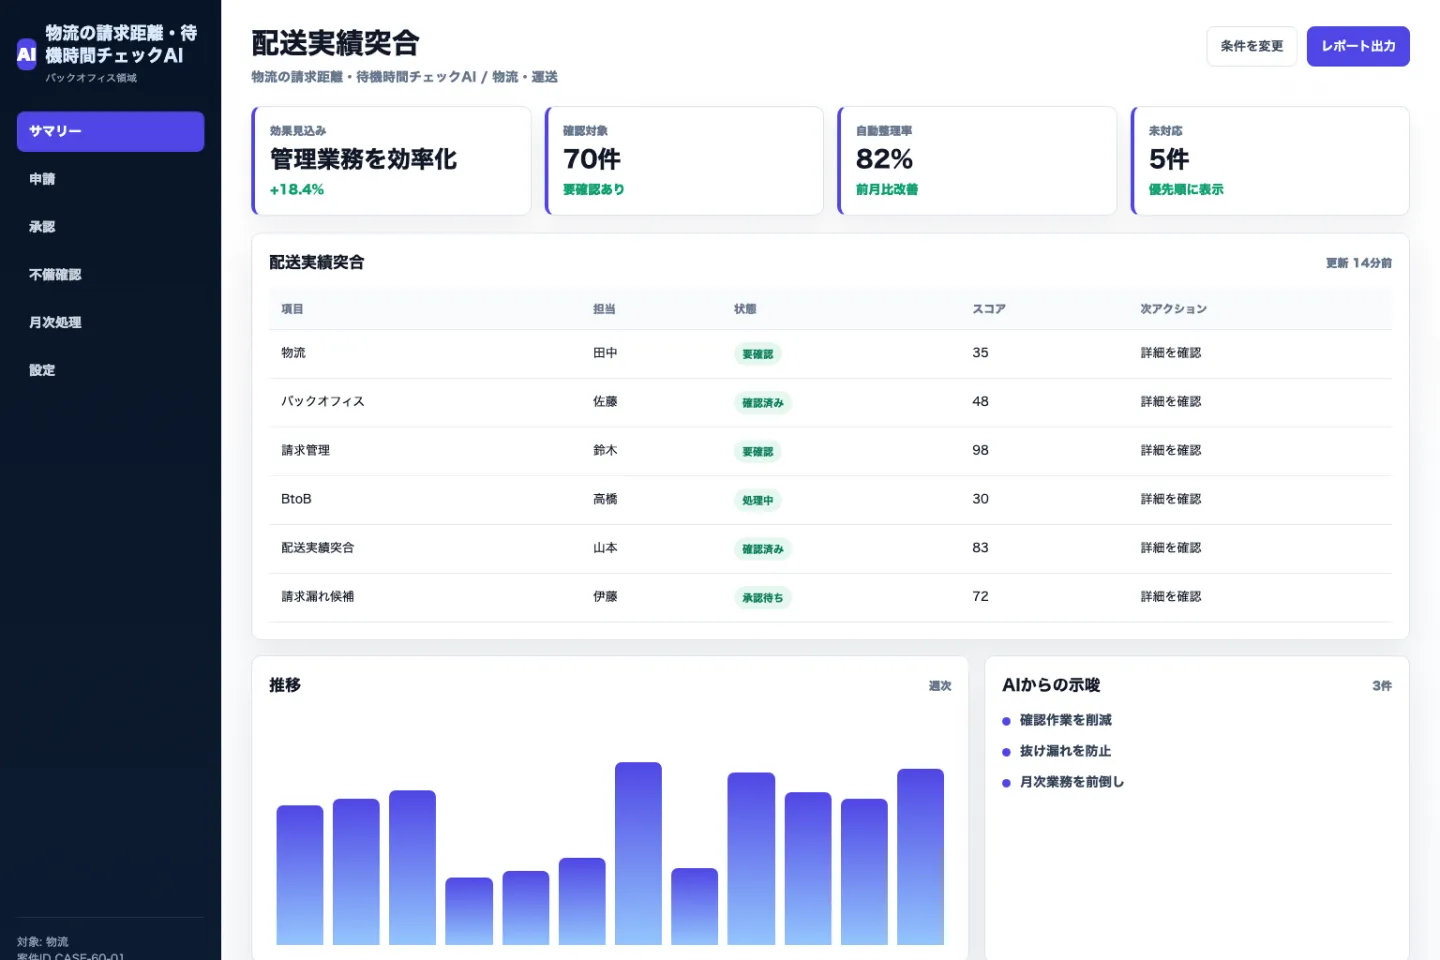1440x960 pixels.
Task: Click the 担当 column header
Action: pos(604,309)
